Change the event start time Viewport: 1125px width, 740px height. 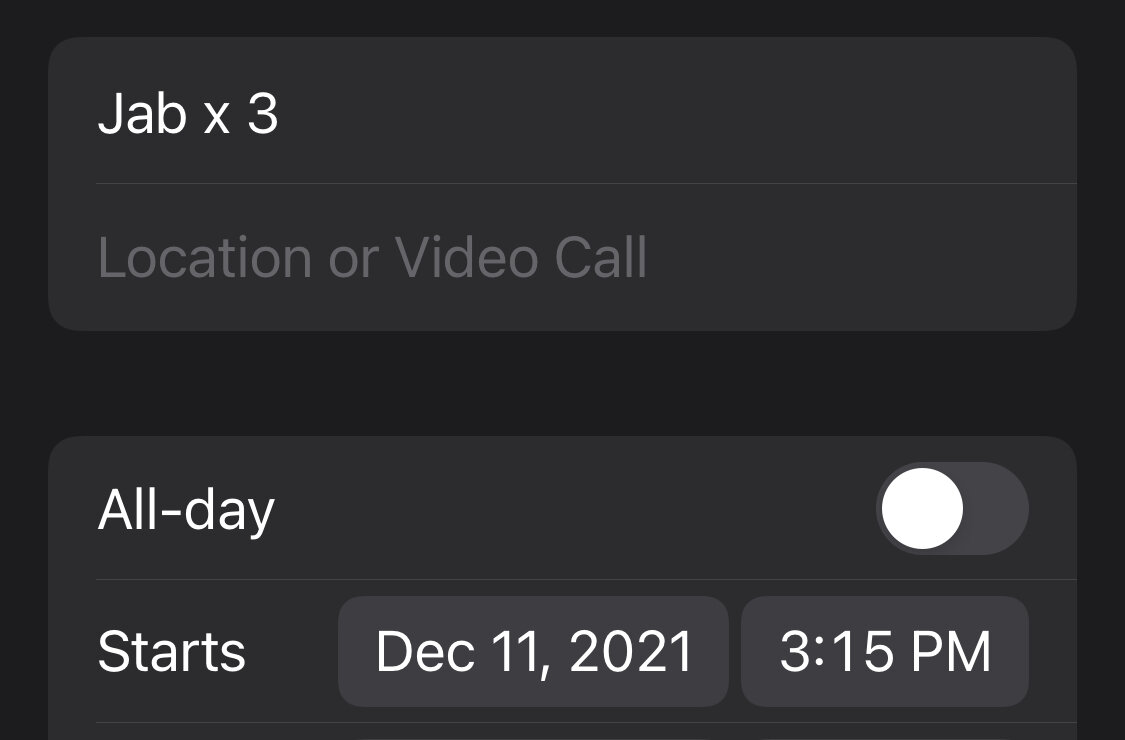(885, 652)
